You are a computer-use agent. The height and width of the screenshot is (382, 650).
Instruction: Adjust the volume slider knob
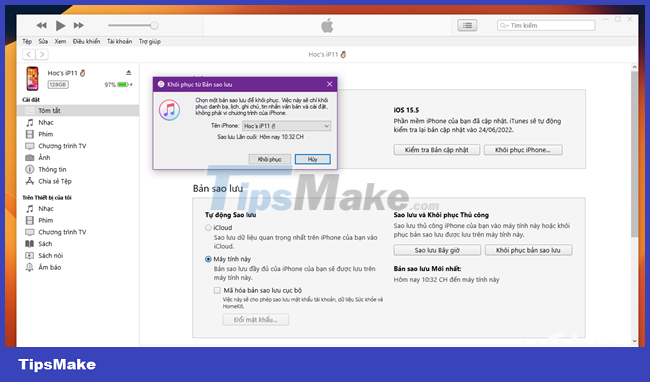154,26
